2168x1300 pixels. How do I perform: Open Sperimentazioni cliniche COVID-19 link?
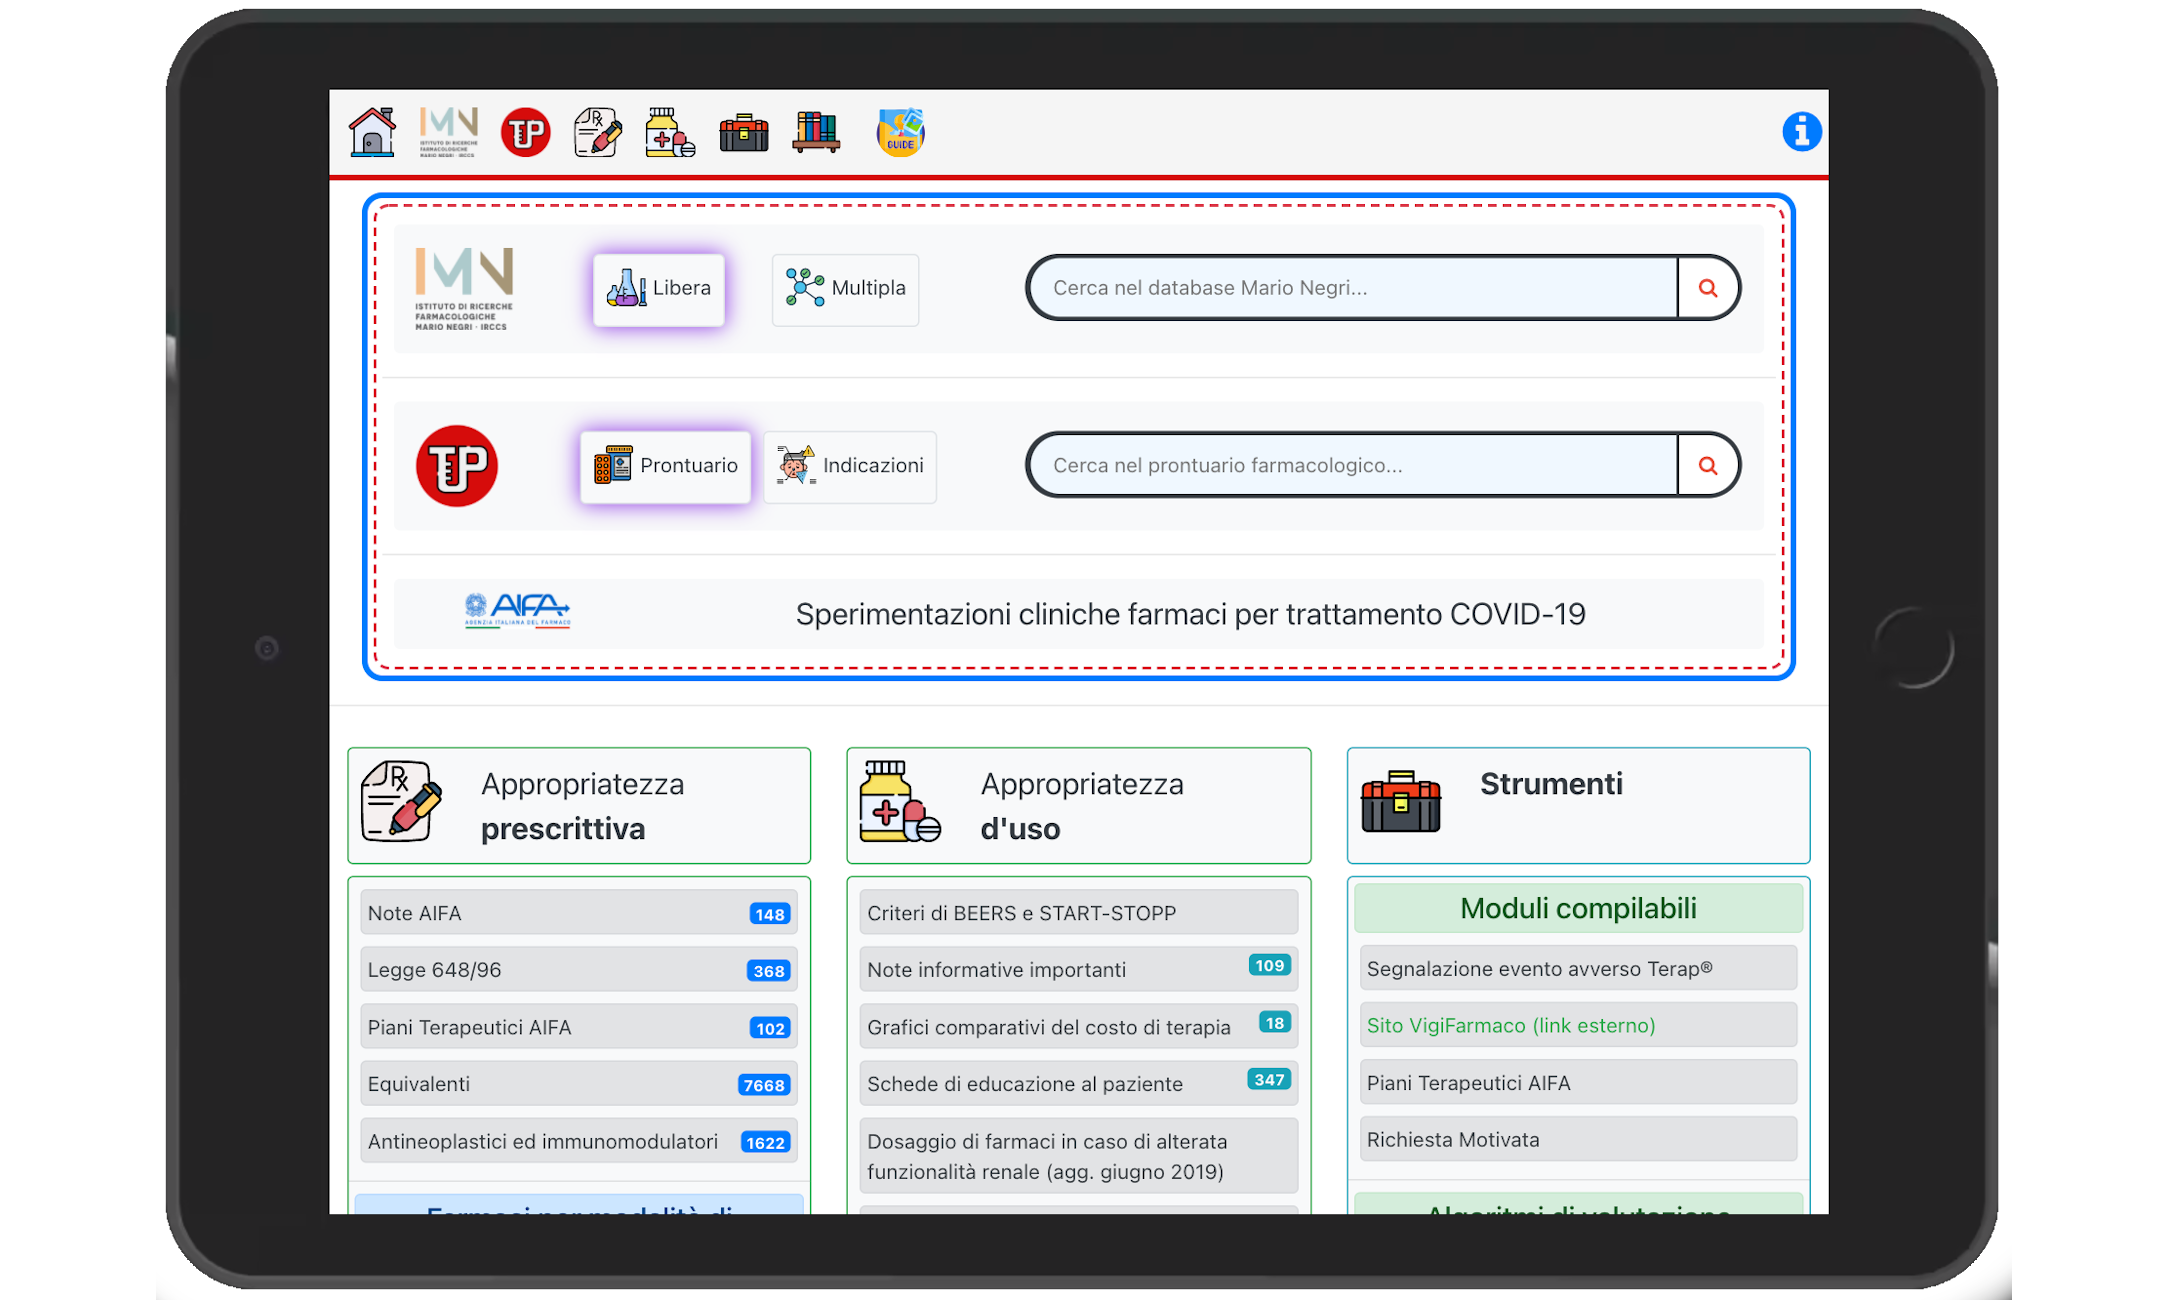click(x=1190, y=614)
